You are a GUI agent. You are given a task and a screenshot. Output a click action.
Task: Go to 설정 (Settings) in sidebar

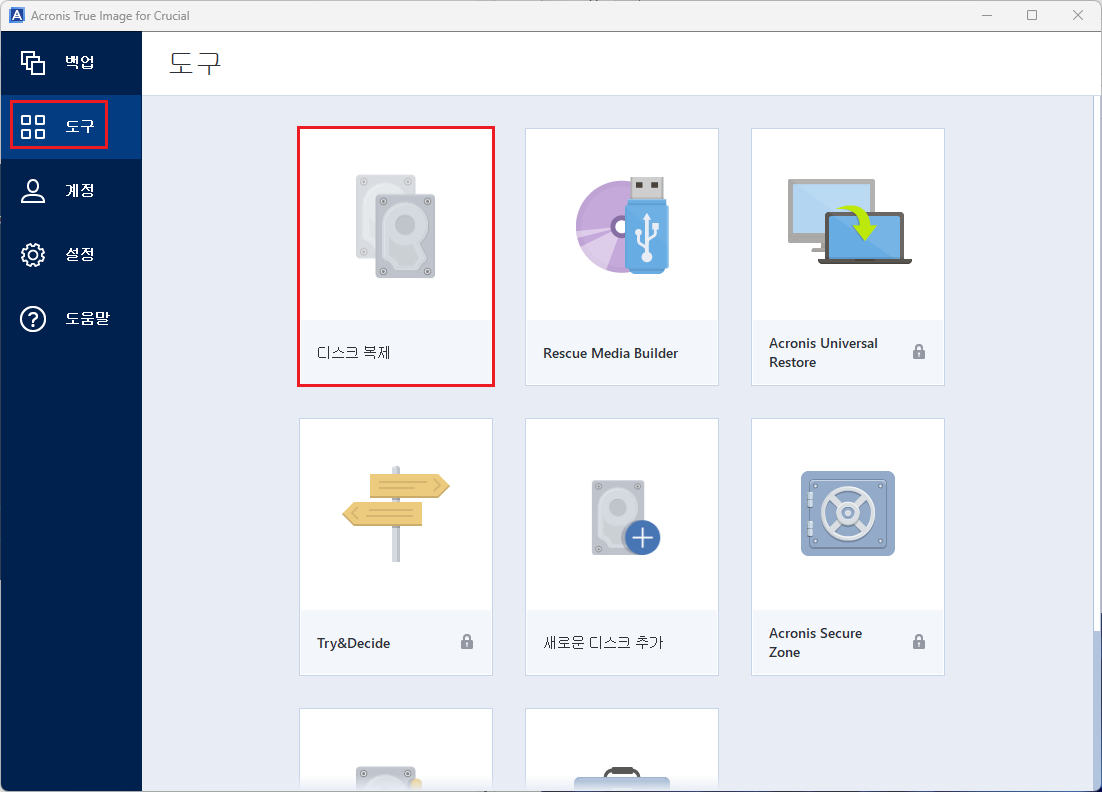71,254
